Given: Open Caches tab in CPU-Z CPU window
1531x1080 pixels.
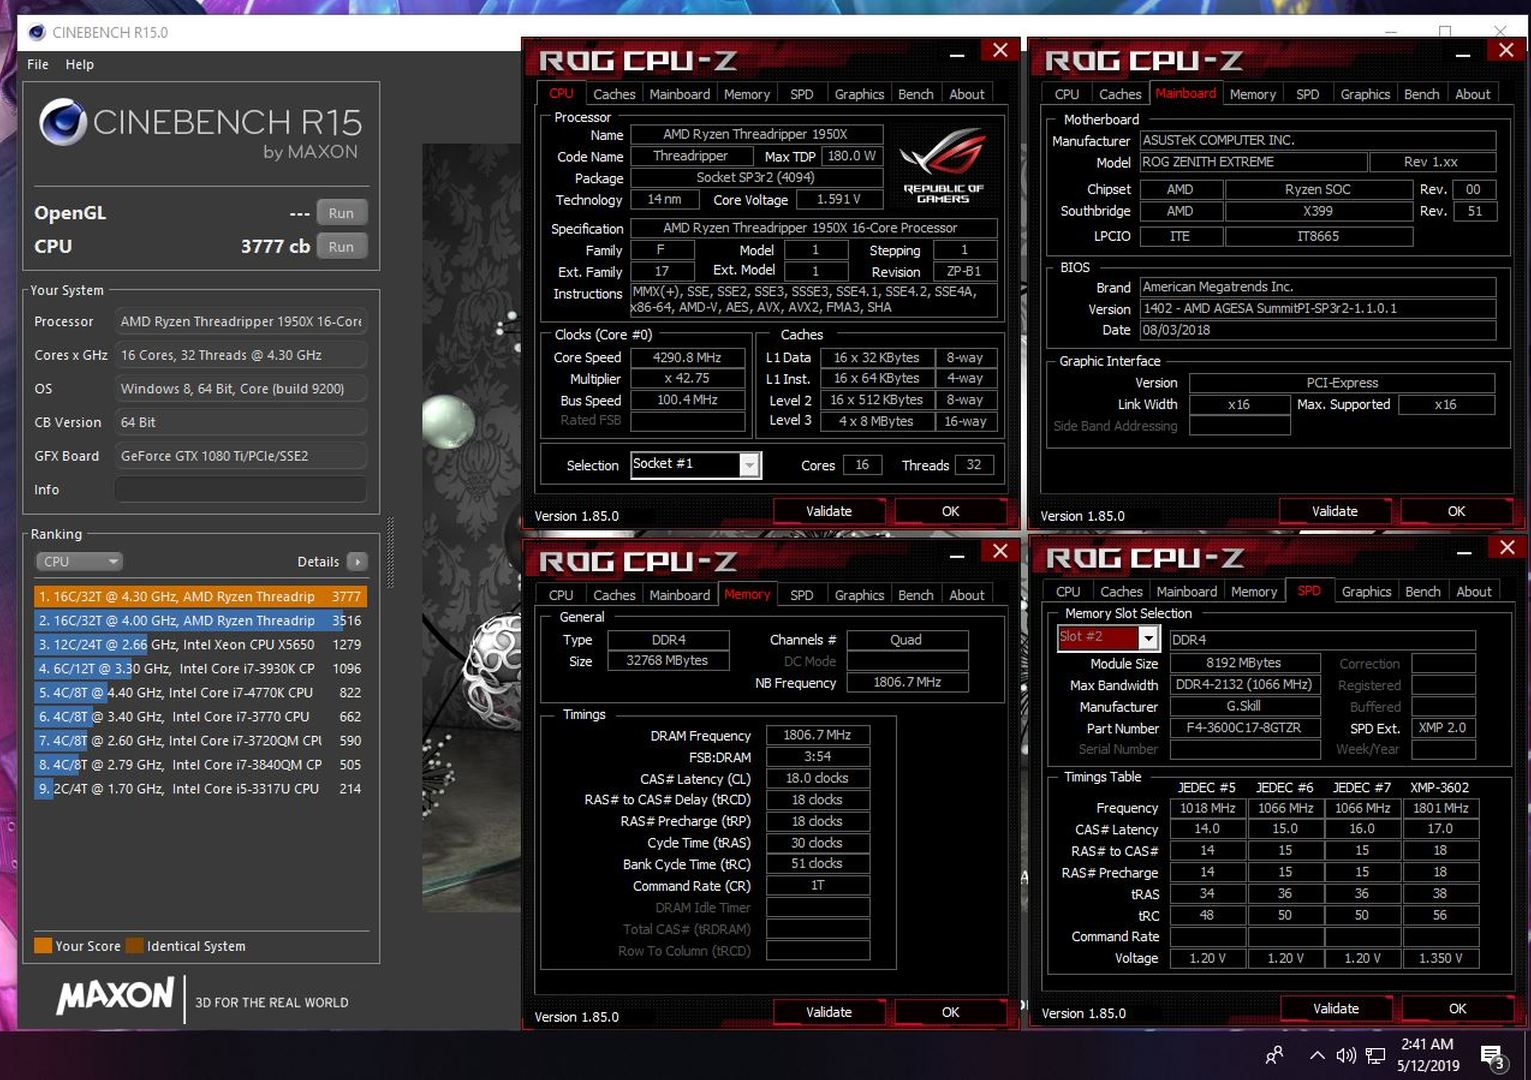Looking at the screenshot, I should (x=614, y=94).
